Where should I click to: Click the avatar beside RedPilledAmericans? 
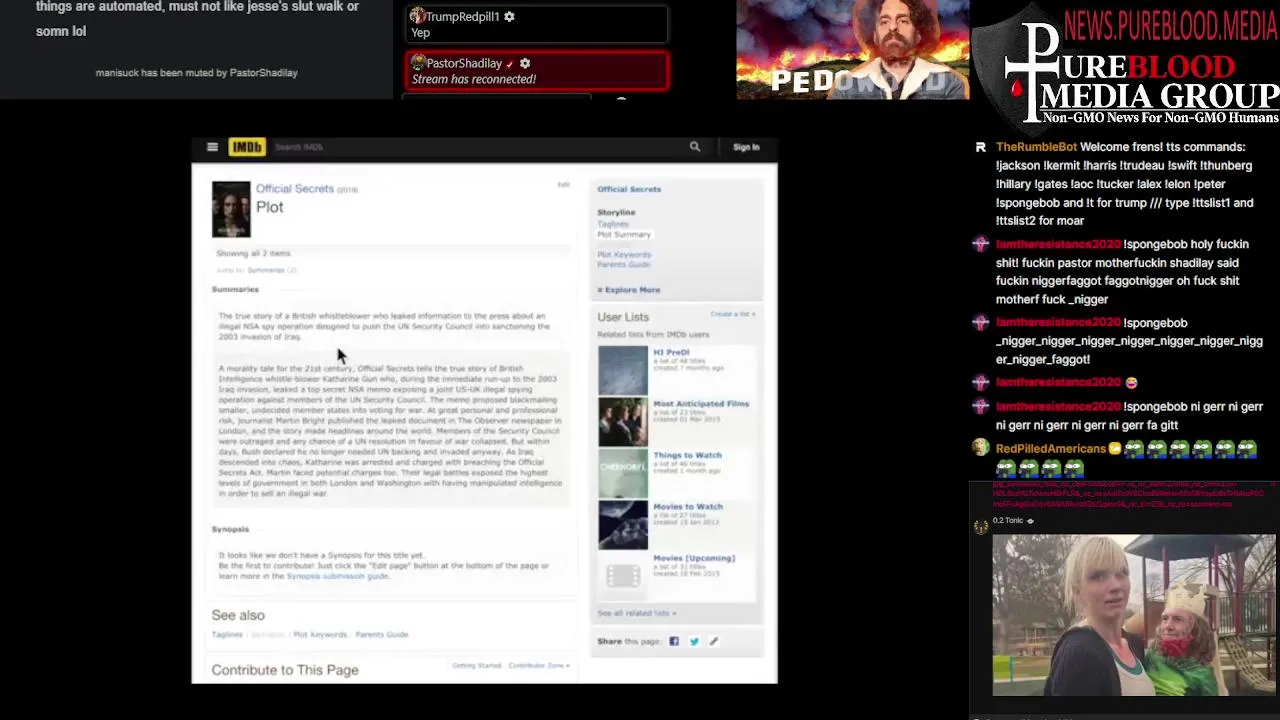coord(981,449)
